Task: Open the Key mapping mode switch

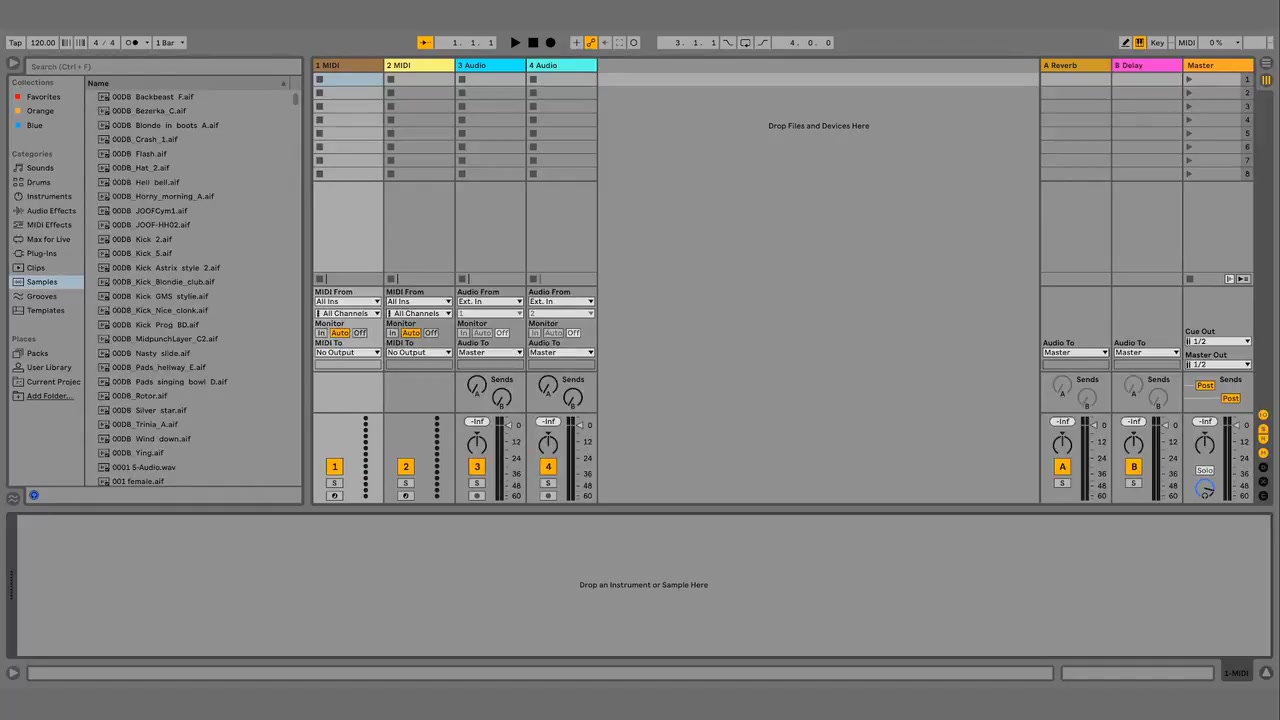Action: click(x=1157, y=43)
